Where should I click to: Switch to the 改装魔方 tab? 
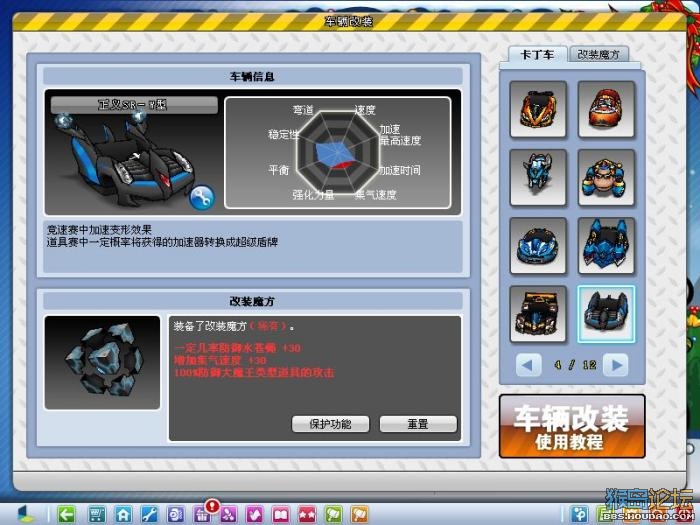click(x=599, y=54)
